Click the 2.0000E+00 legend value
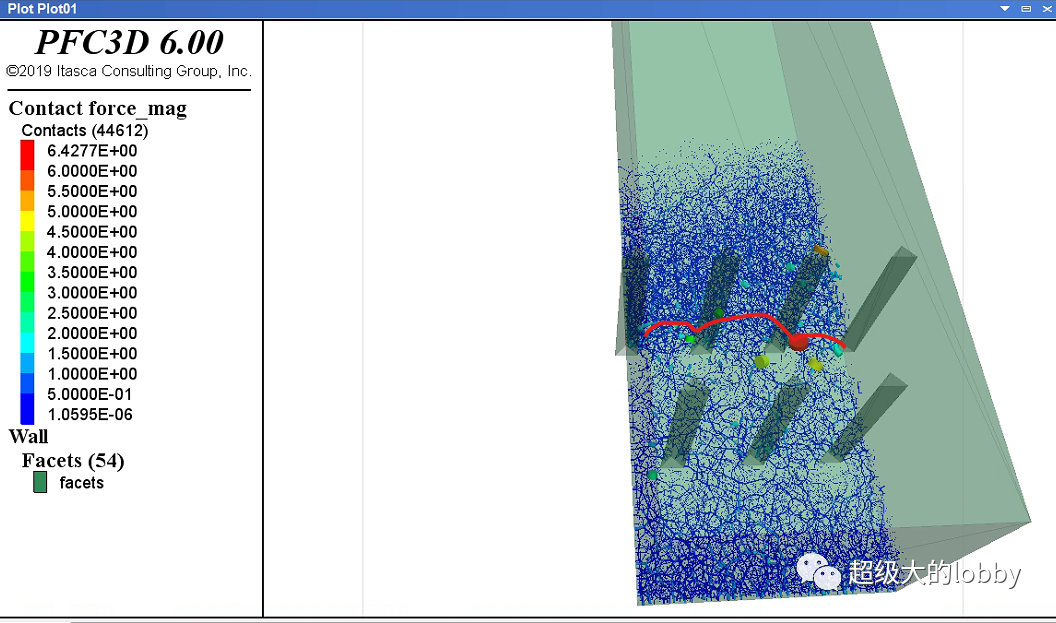This screenshot has height=623, width=1056. [x=92, y=333]
